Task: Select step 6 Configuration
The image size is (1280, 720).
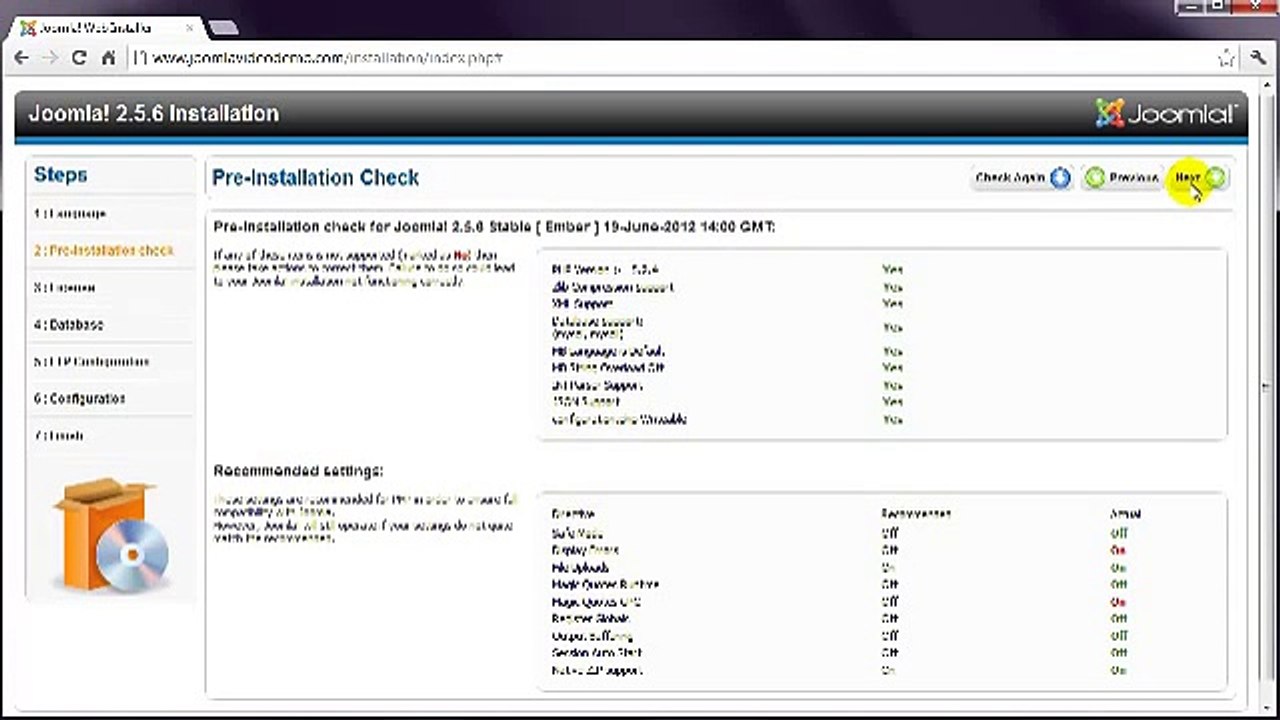Action: point(80,399)
